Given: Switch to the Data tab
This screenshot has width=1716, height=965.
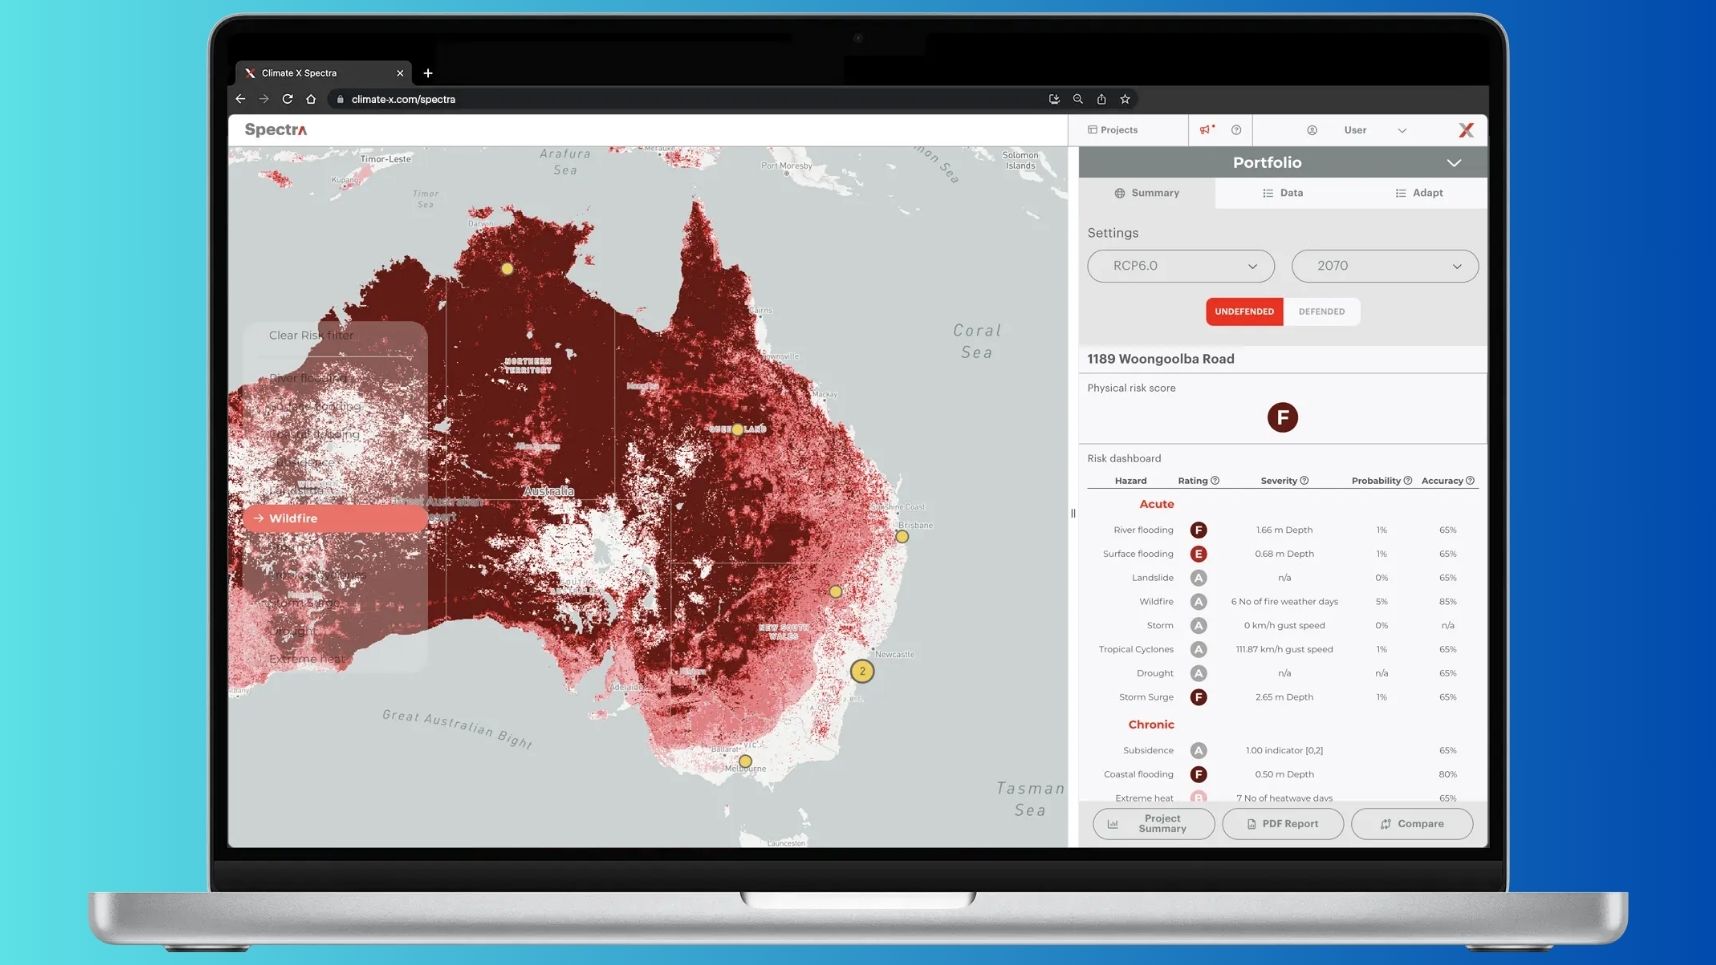Looking at the screenshot, I should point(1282,193).
